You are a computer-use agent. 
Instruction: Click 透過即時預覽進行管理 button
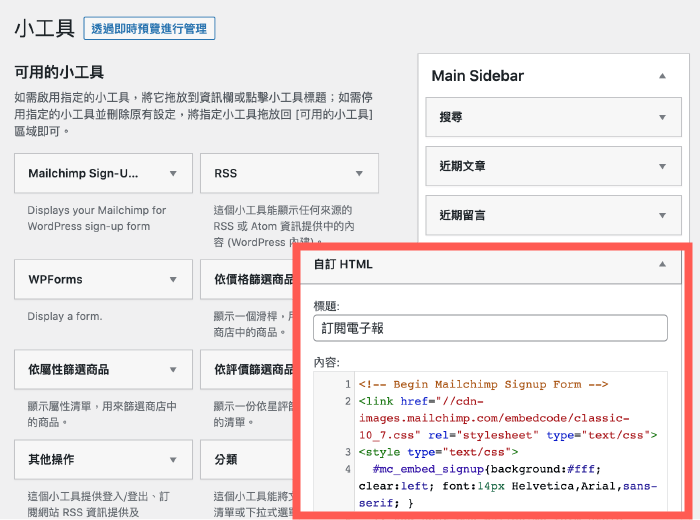(x=149, y=29)
